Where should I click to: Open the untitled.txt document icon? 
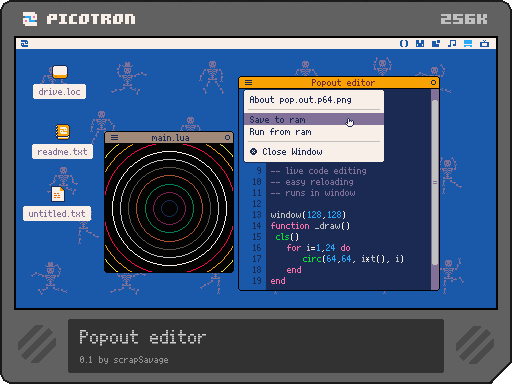[57, 194]
